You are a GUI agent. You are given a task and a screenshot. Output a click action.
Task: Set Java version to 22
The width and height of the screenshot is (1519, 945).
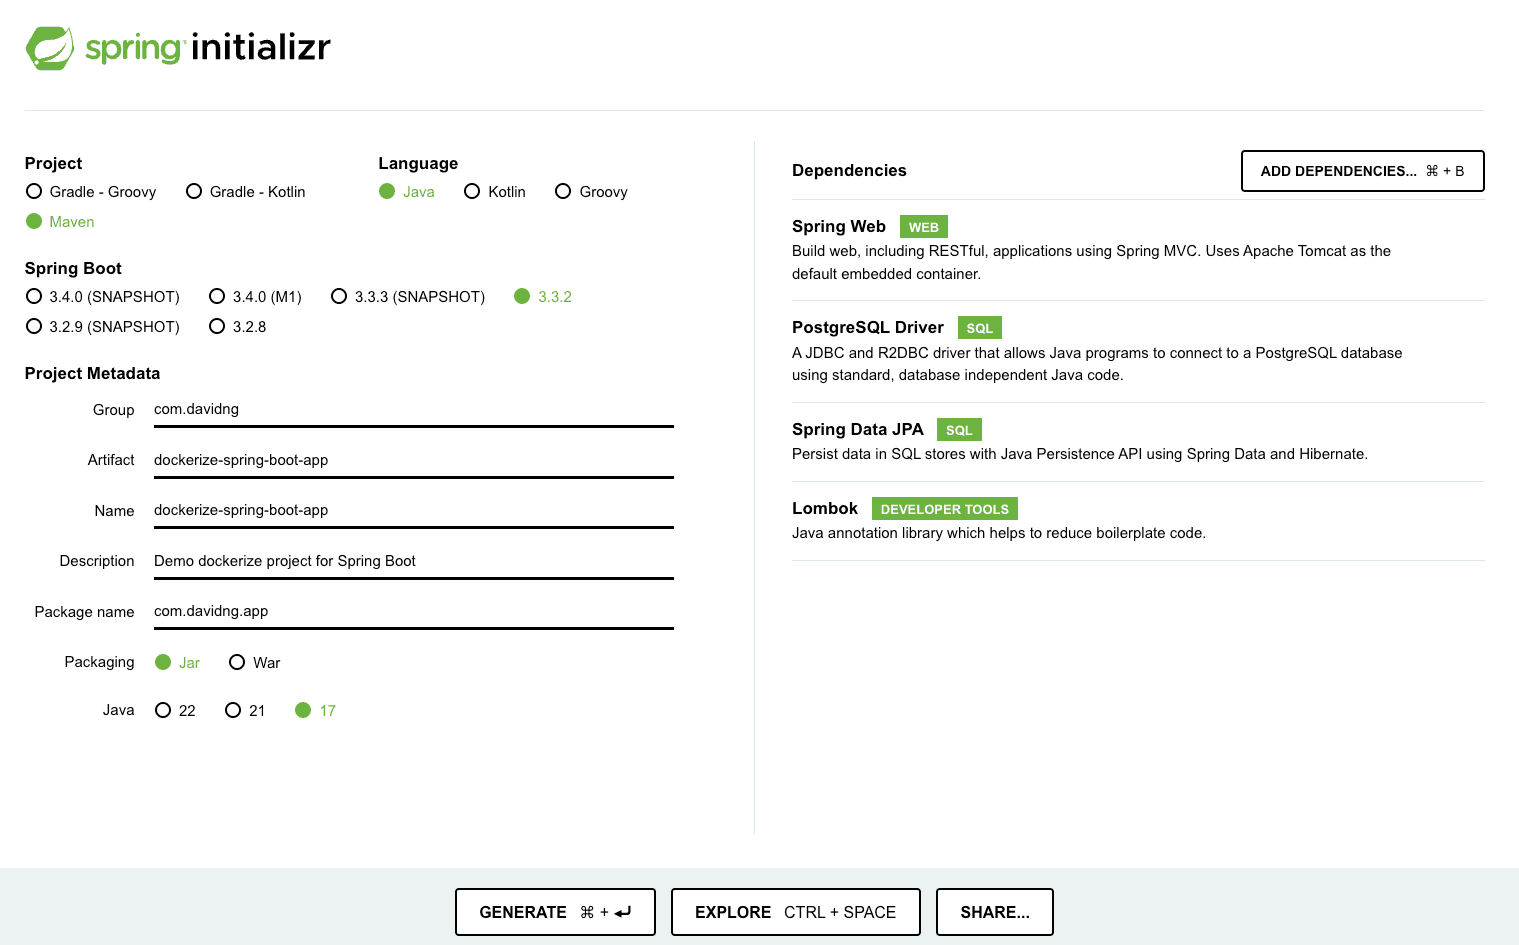click(x=163, y=711)
